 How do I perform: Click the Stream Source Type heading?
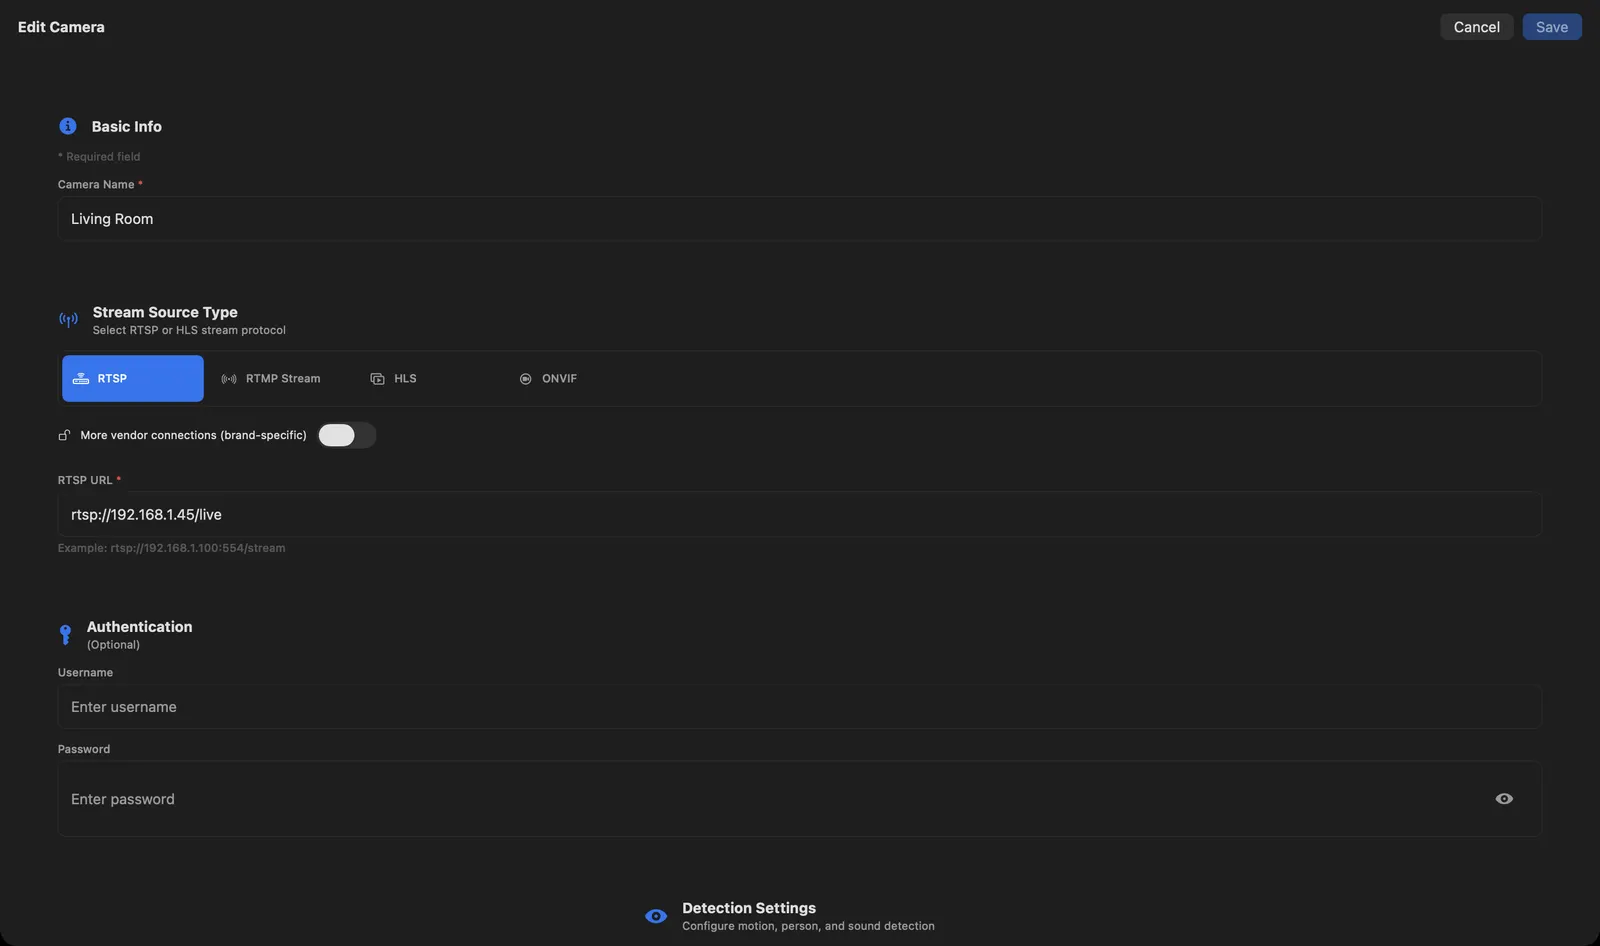165,312
